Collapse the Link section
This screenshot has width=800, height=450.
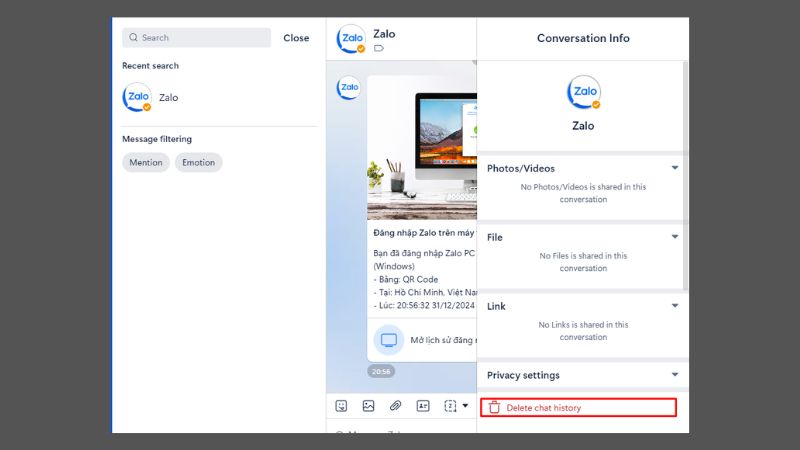[675, 306]
